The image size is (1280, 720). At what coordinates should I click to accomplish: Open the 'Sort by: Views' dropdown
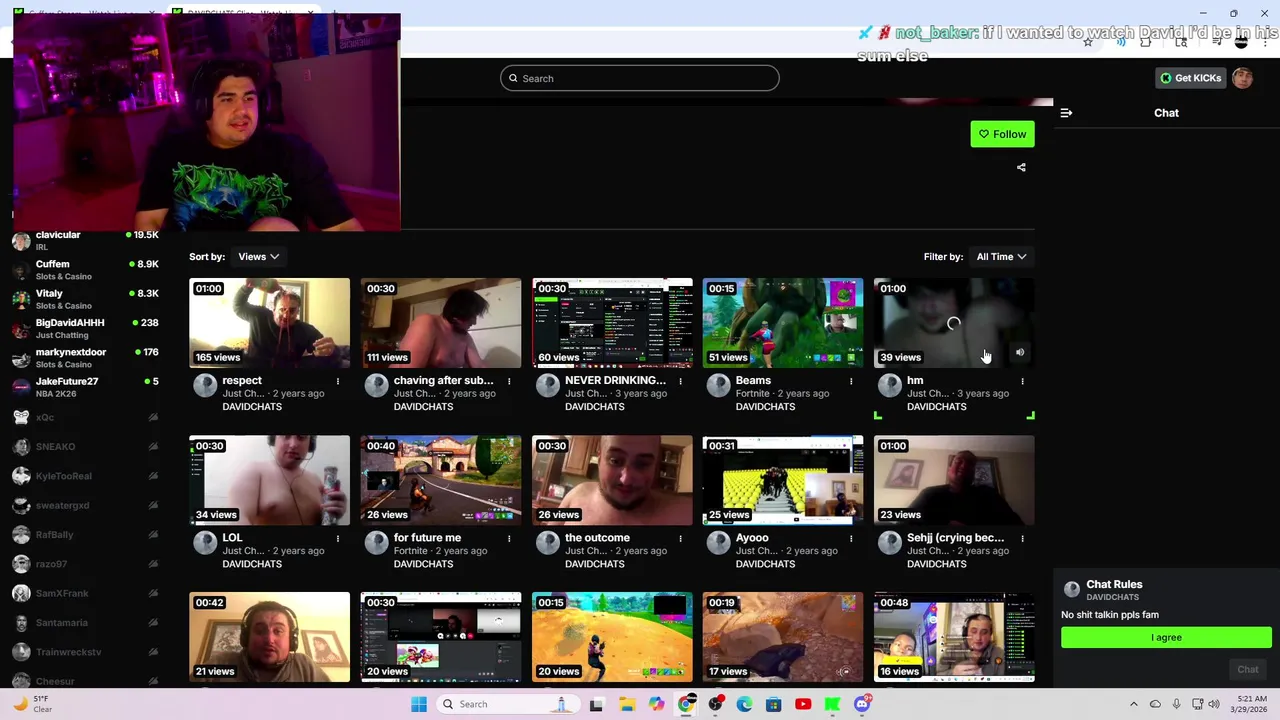(x=259, y=257)
